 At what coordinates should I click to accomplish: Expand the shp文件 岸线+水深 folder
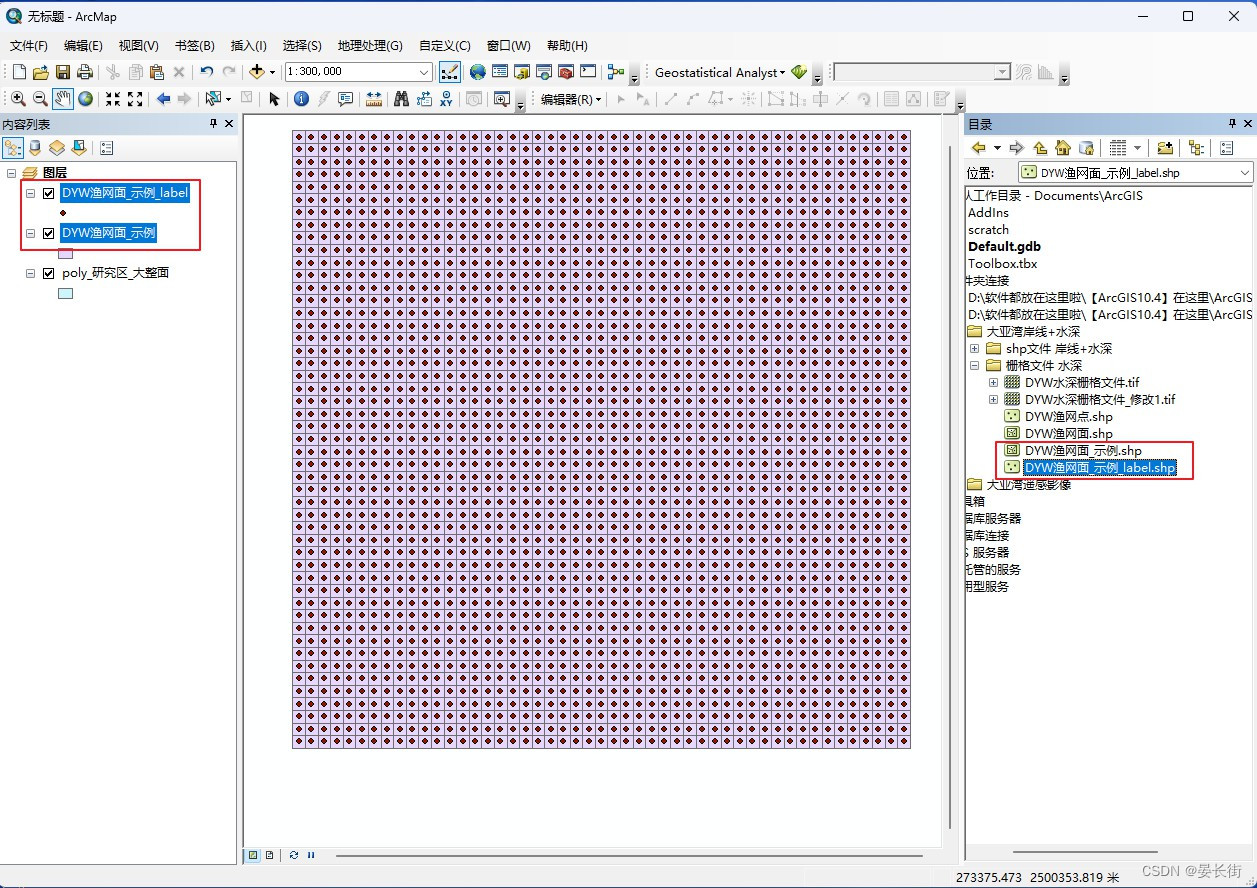974,349
